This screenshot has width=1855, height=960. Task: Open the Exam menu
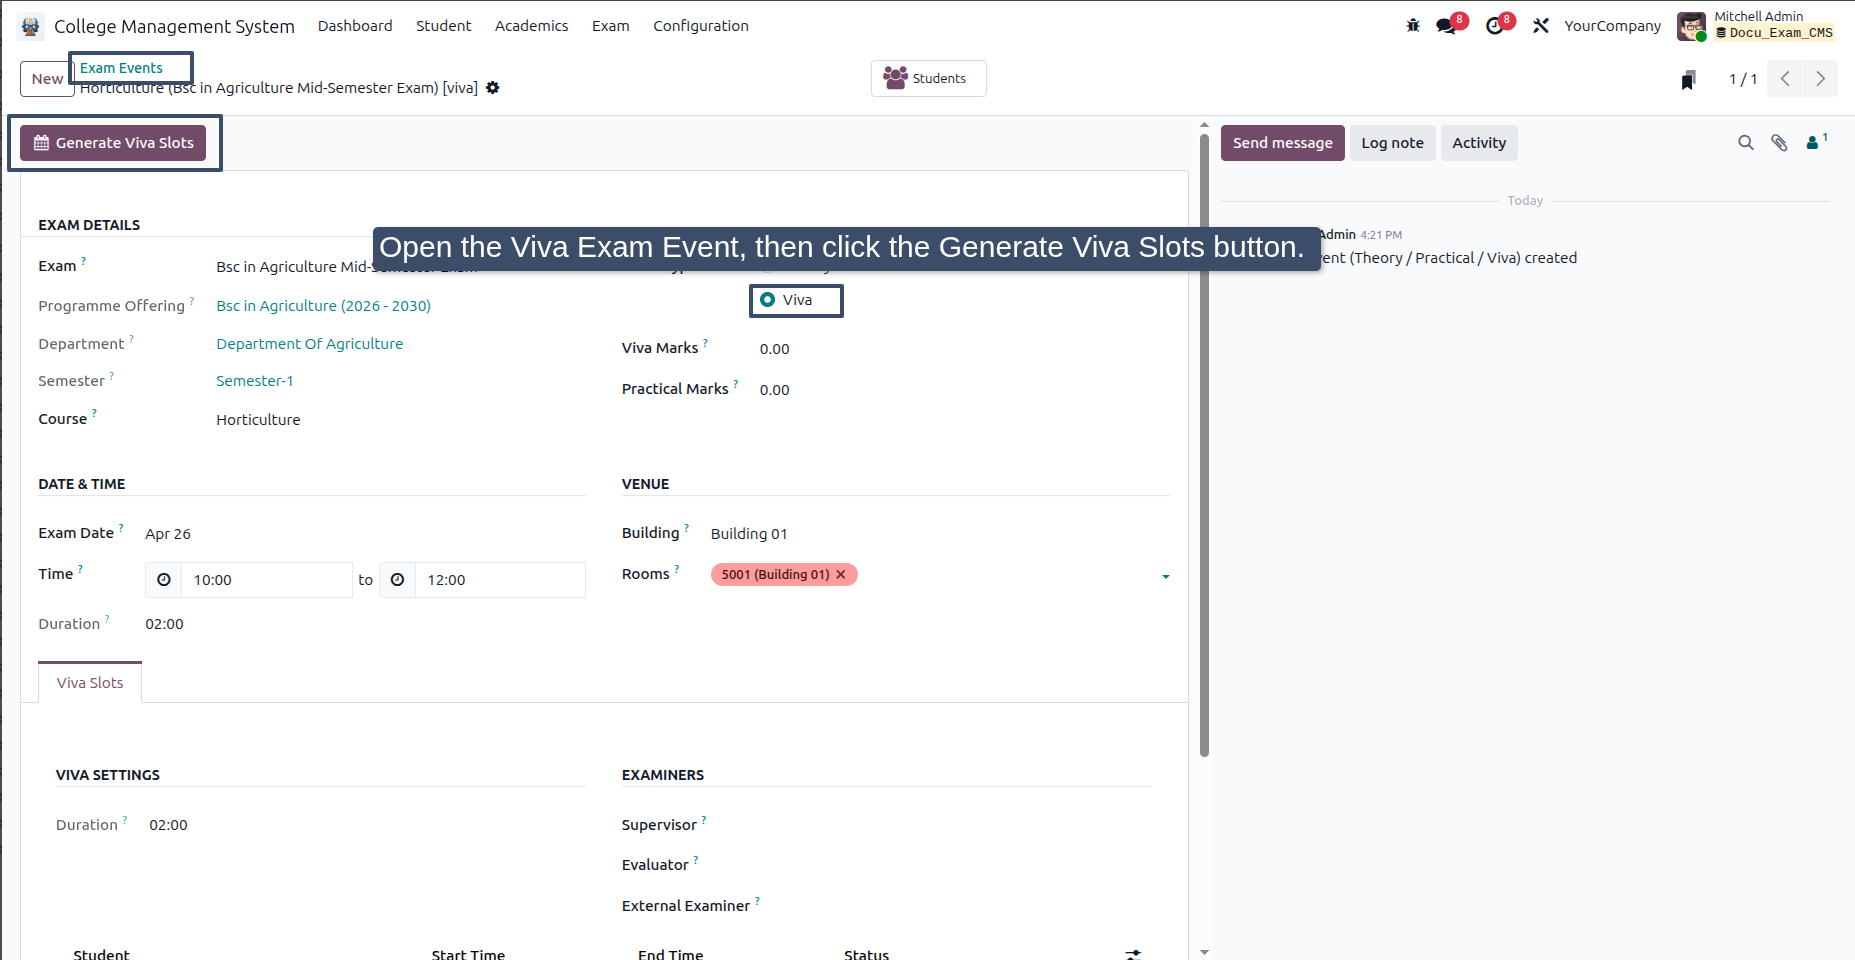click(611, 26)
